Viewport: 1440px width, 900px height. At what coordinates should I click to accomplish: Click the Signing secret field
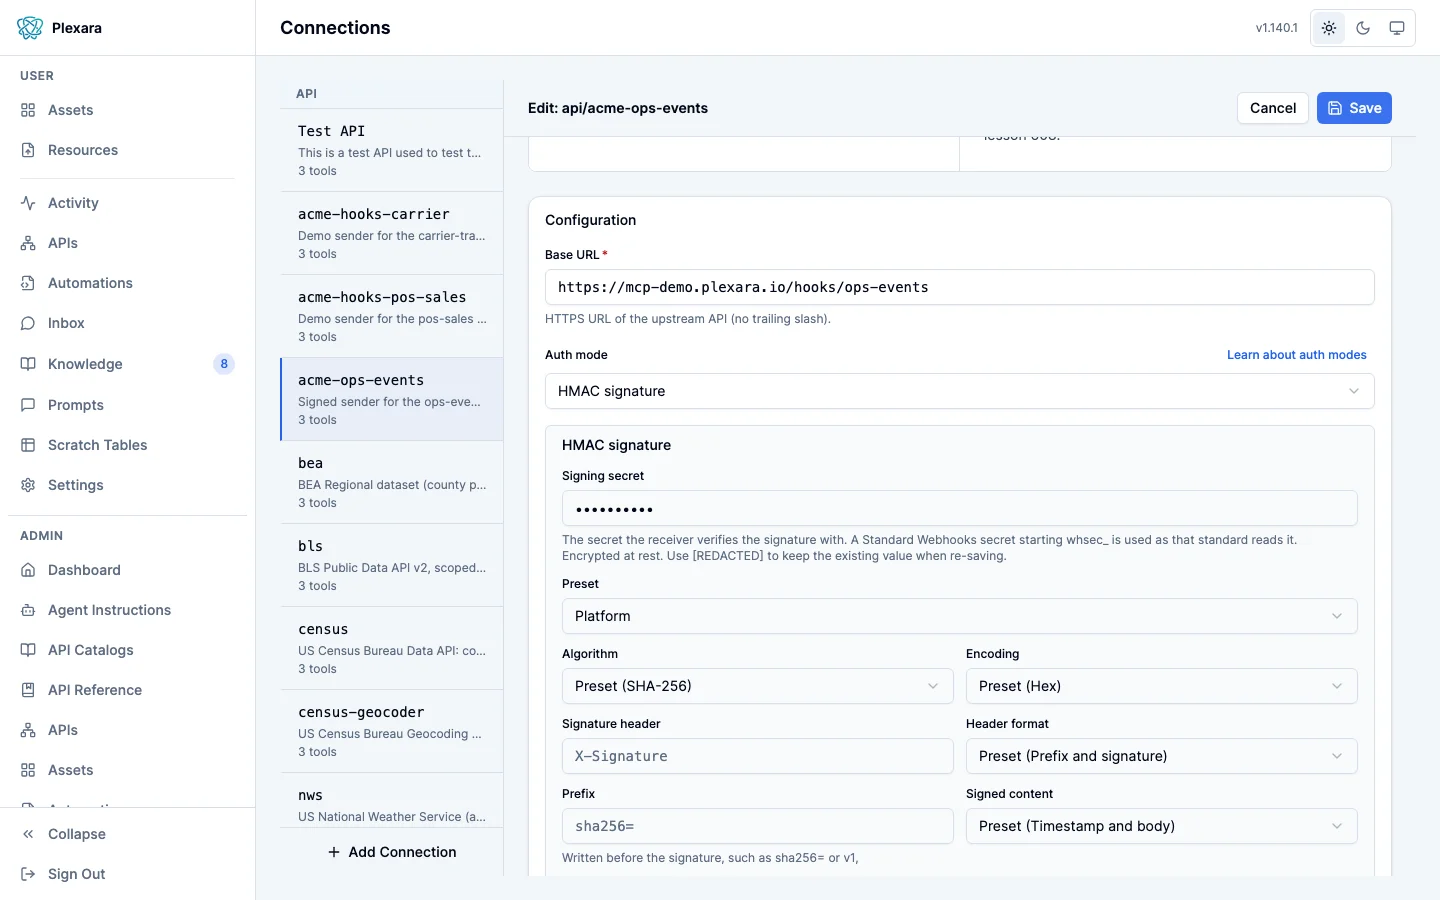click(x=960, y=508)
